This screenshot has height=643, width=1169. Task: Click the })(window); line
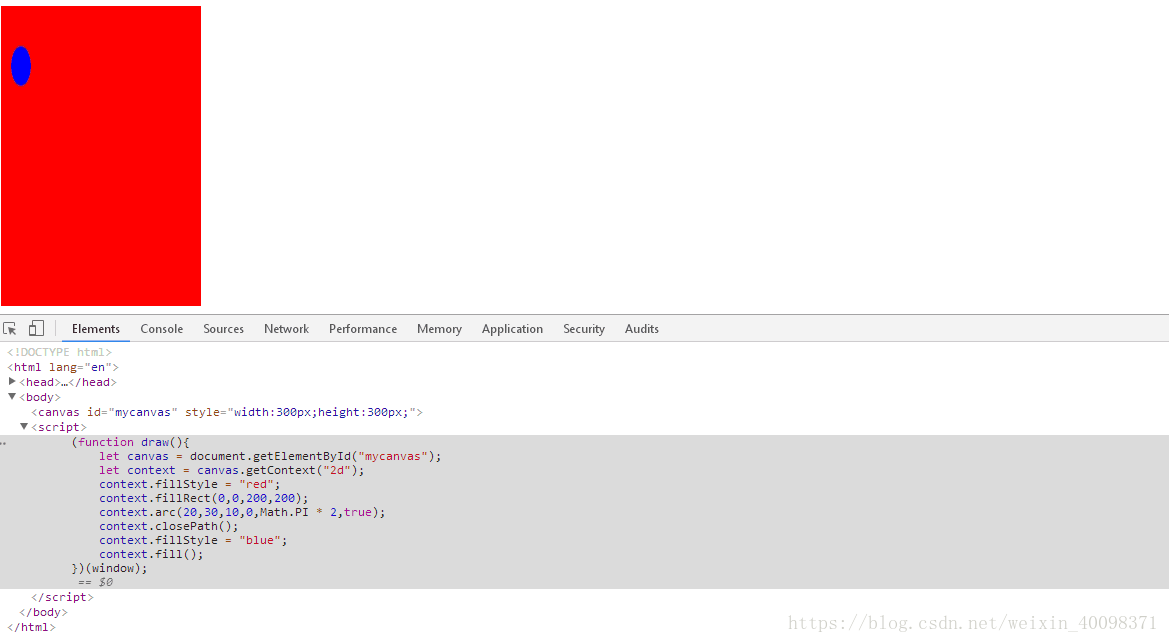(110, 568)
